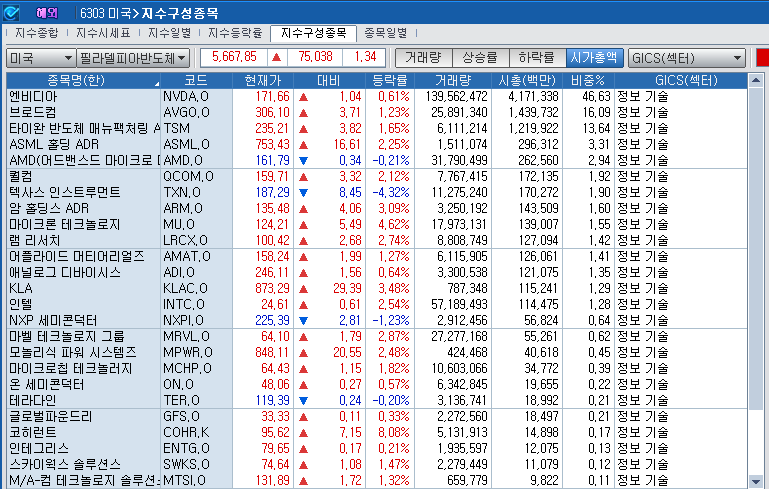The width and height of the screenshot is (769, 489).
Task: Click 코히런트 change rate 8.08%
Action: pyautogui.click(x=393, y=433)
